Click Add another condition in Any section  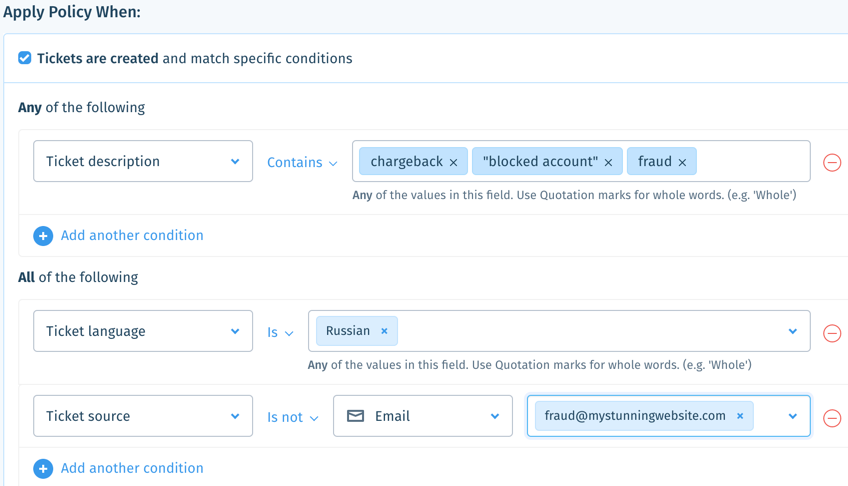pos(132,235)
